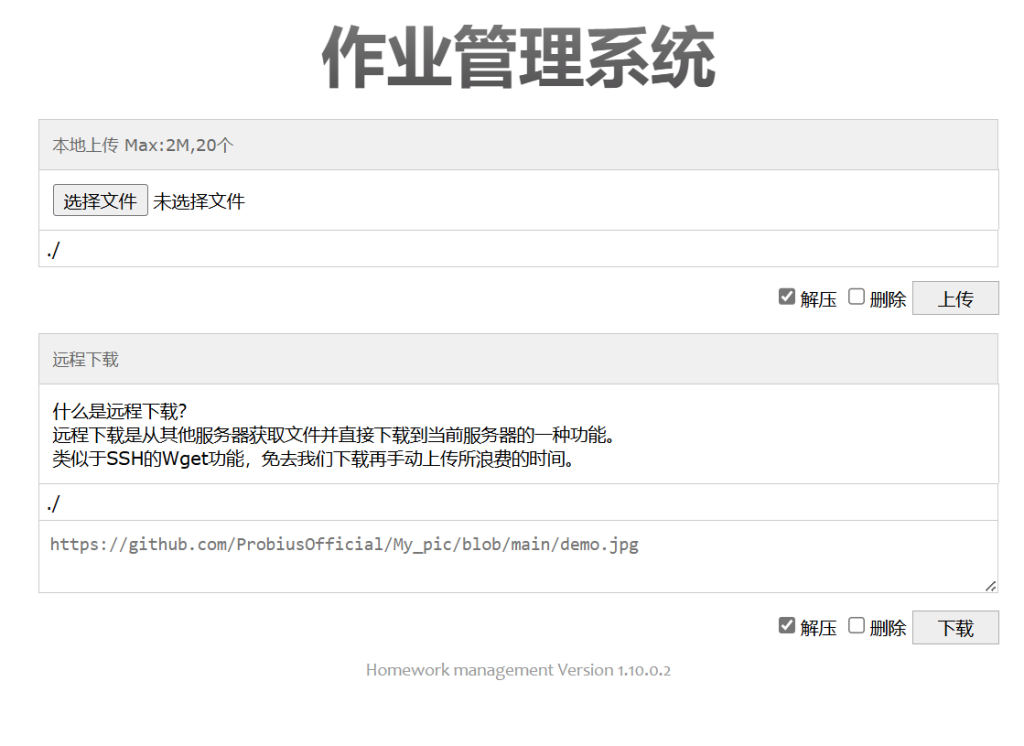Click the 选择文件 file chooser button
Image resolution: width=1024 pixels, height=746 pixels.
point(100,201)
